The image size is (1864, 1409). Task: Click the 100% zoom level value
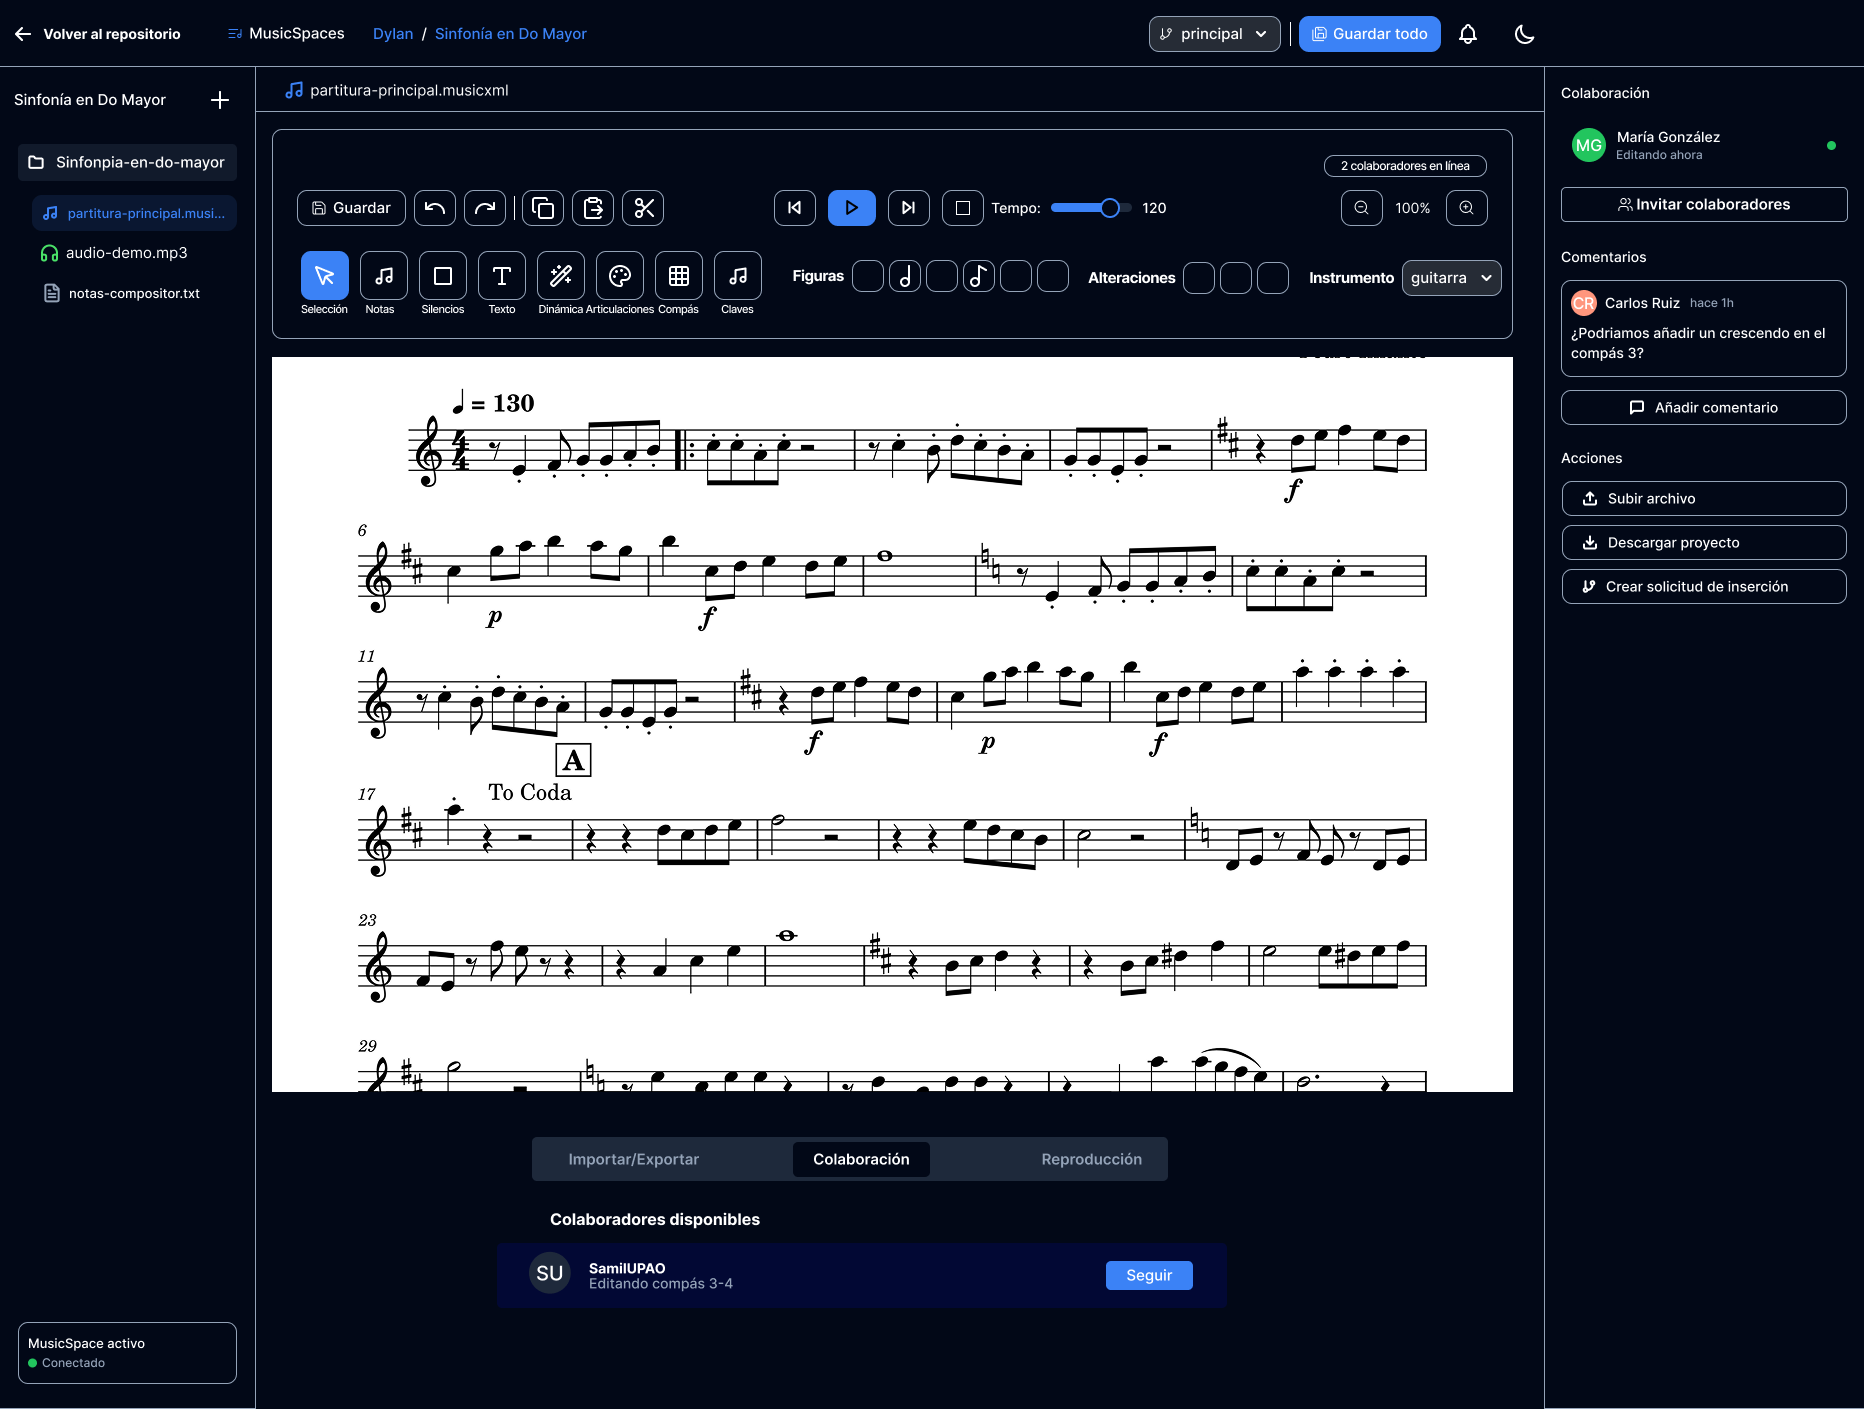[x=1413, y=208]
